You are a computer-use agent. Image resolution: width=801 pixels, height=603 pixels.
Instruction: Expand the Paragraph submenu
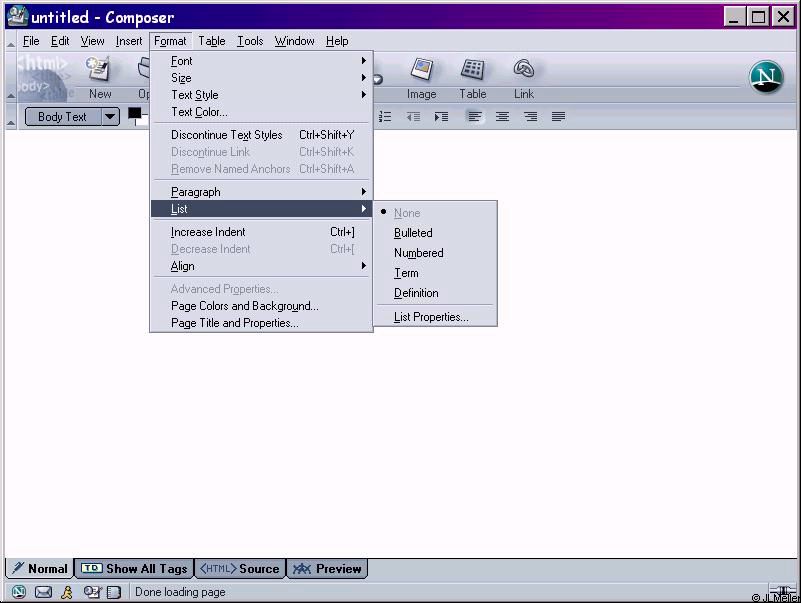pyautogui.click(x=263, y=192)
